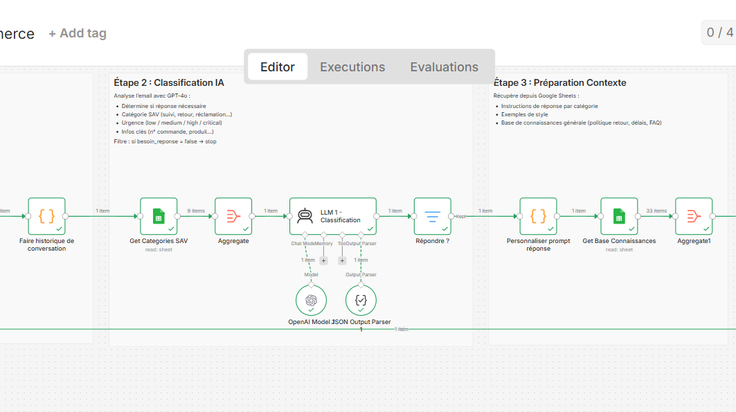The image size is (736, 412).
Task: Select the Aggregate node after Get Categories SAV
Action: point(233,216)
